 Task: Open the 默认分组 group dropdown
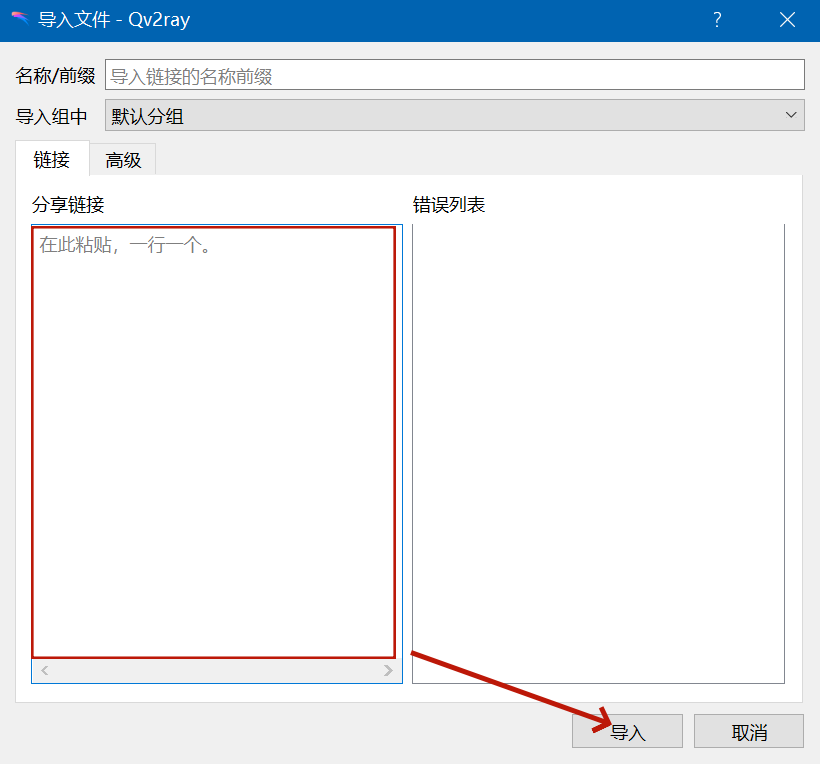click(454, 115)
